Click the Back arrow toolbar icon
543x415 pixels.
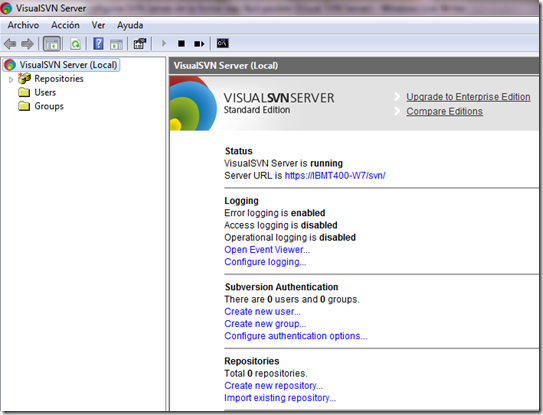click(x=10, y=44)
